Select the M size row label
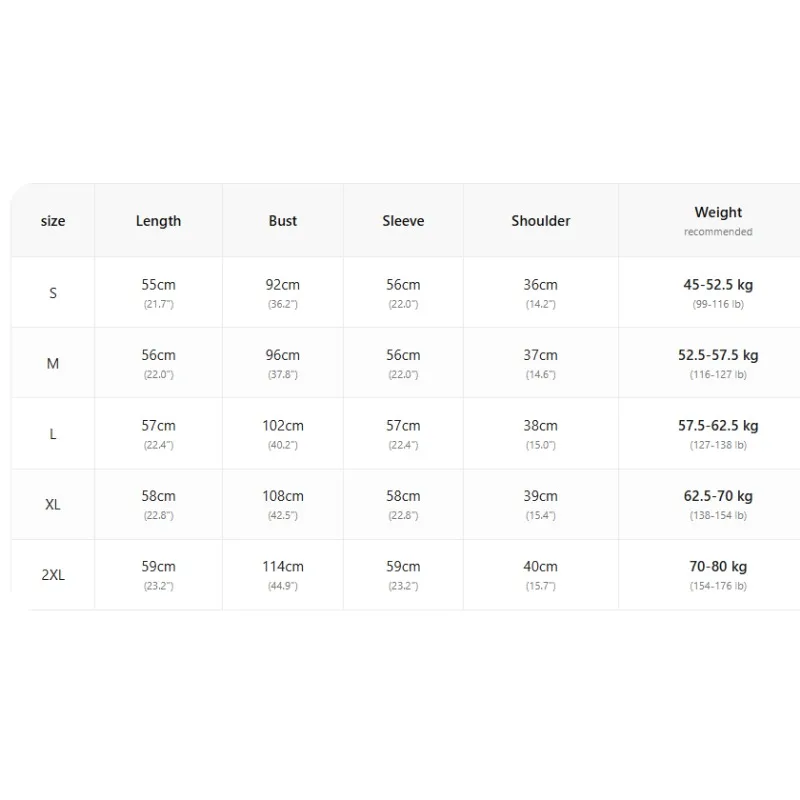Screen dimensions: 800x800 click(53, 363)
